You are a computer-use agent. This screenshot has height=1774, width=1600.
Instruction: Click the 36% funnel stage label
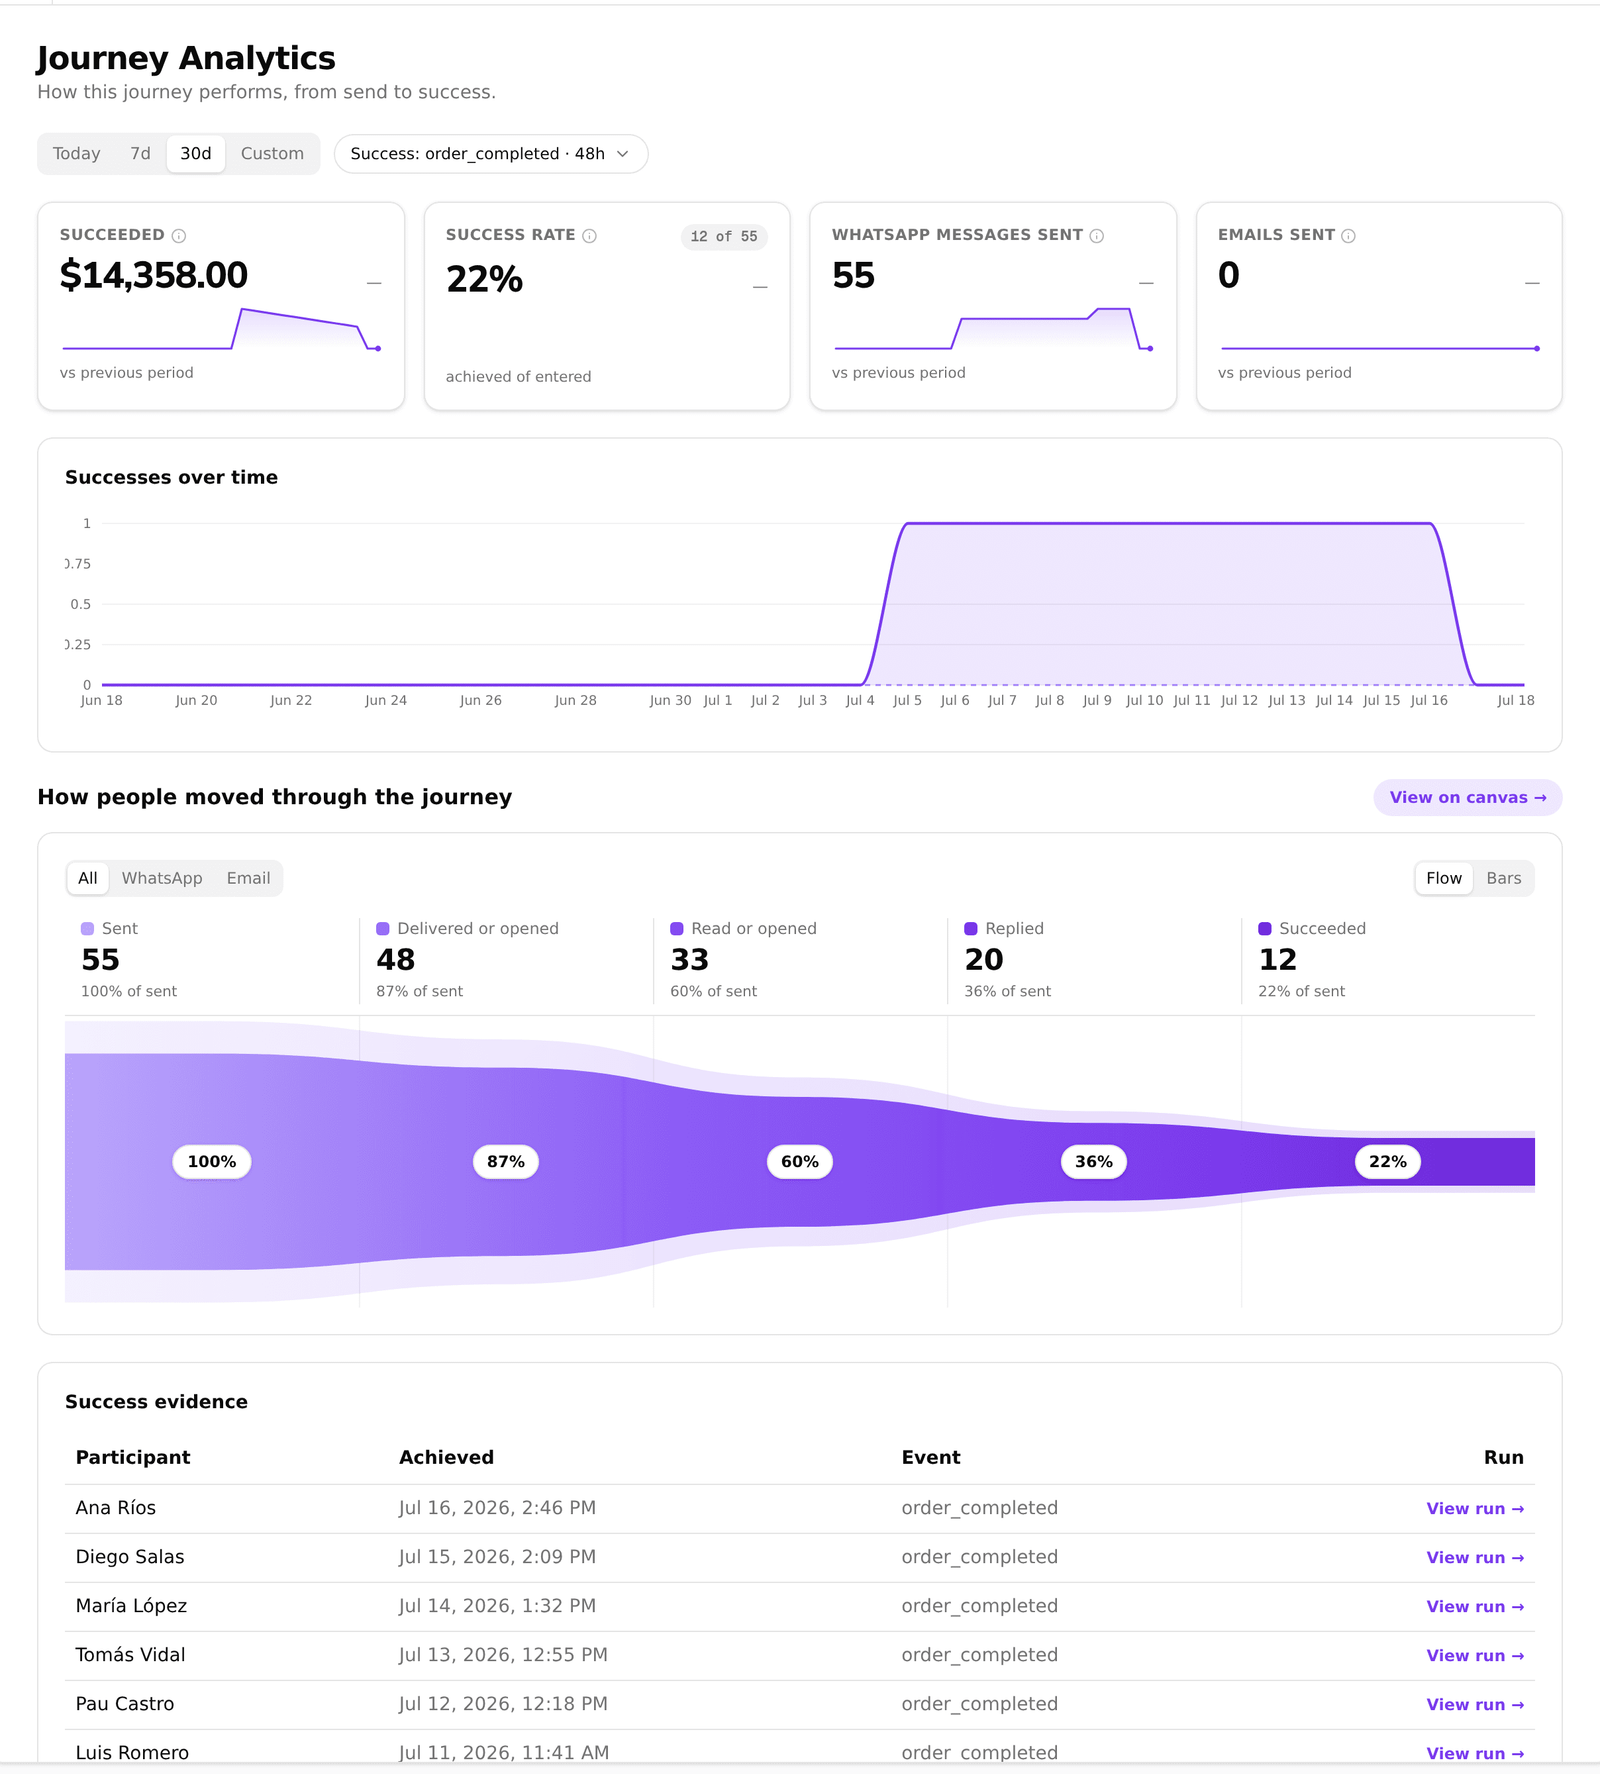1094,1162
